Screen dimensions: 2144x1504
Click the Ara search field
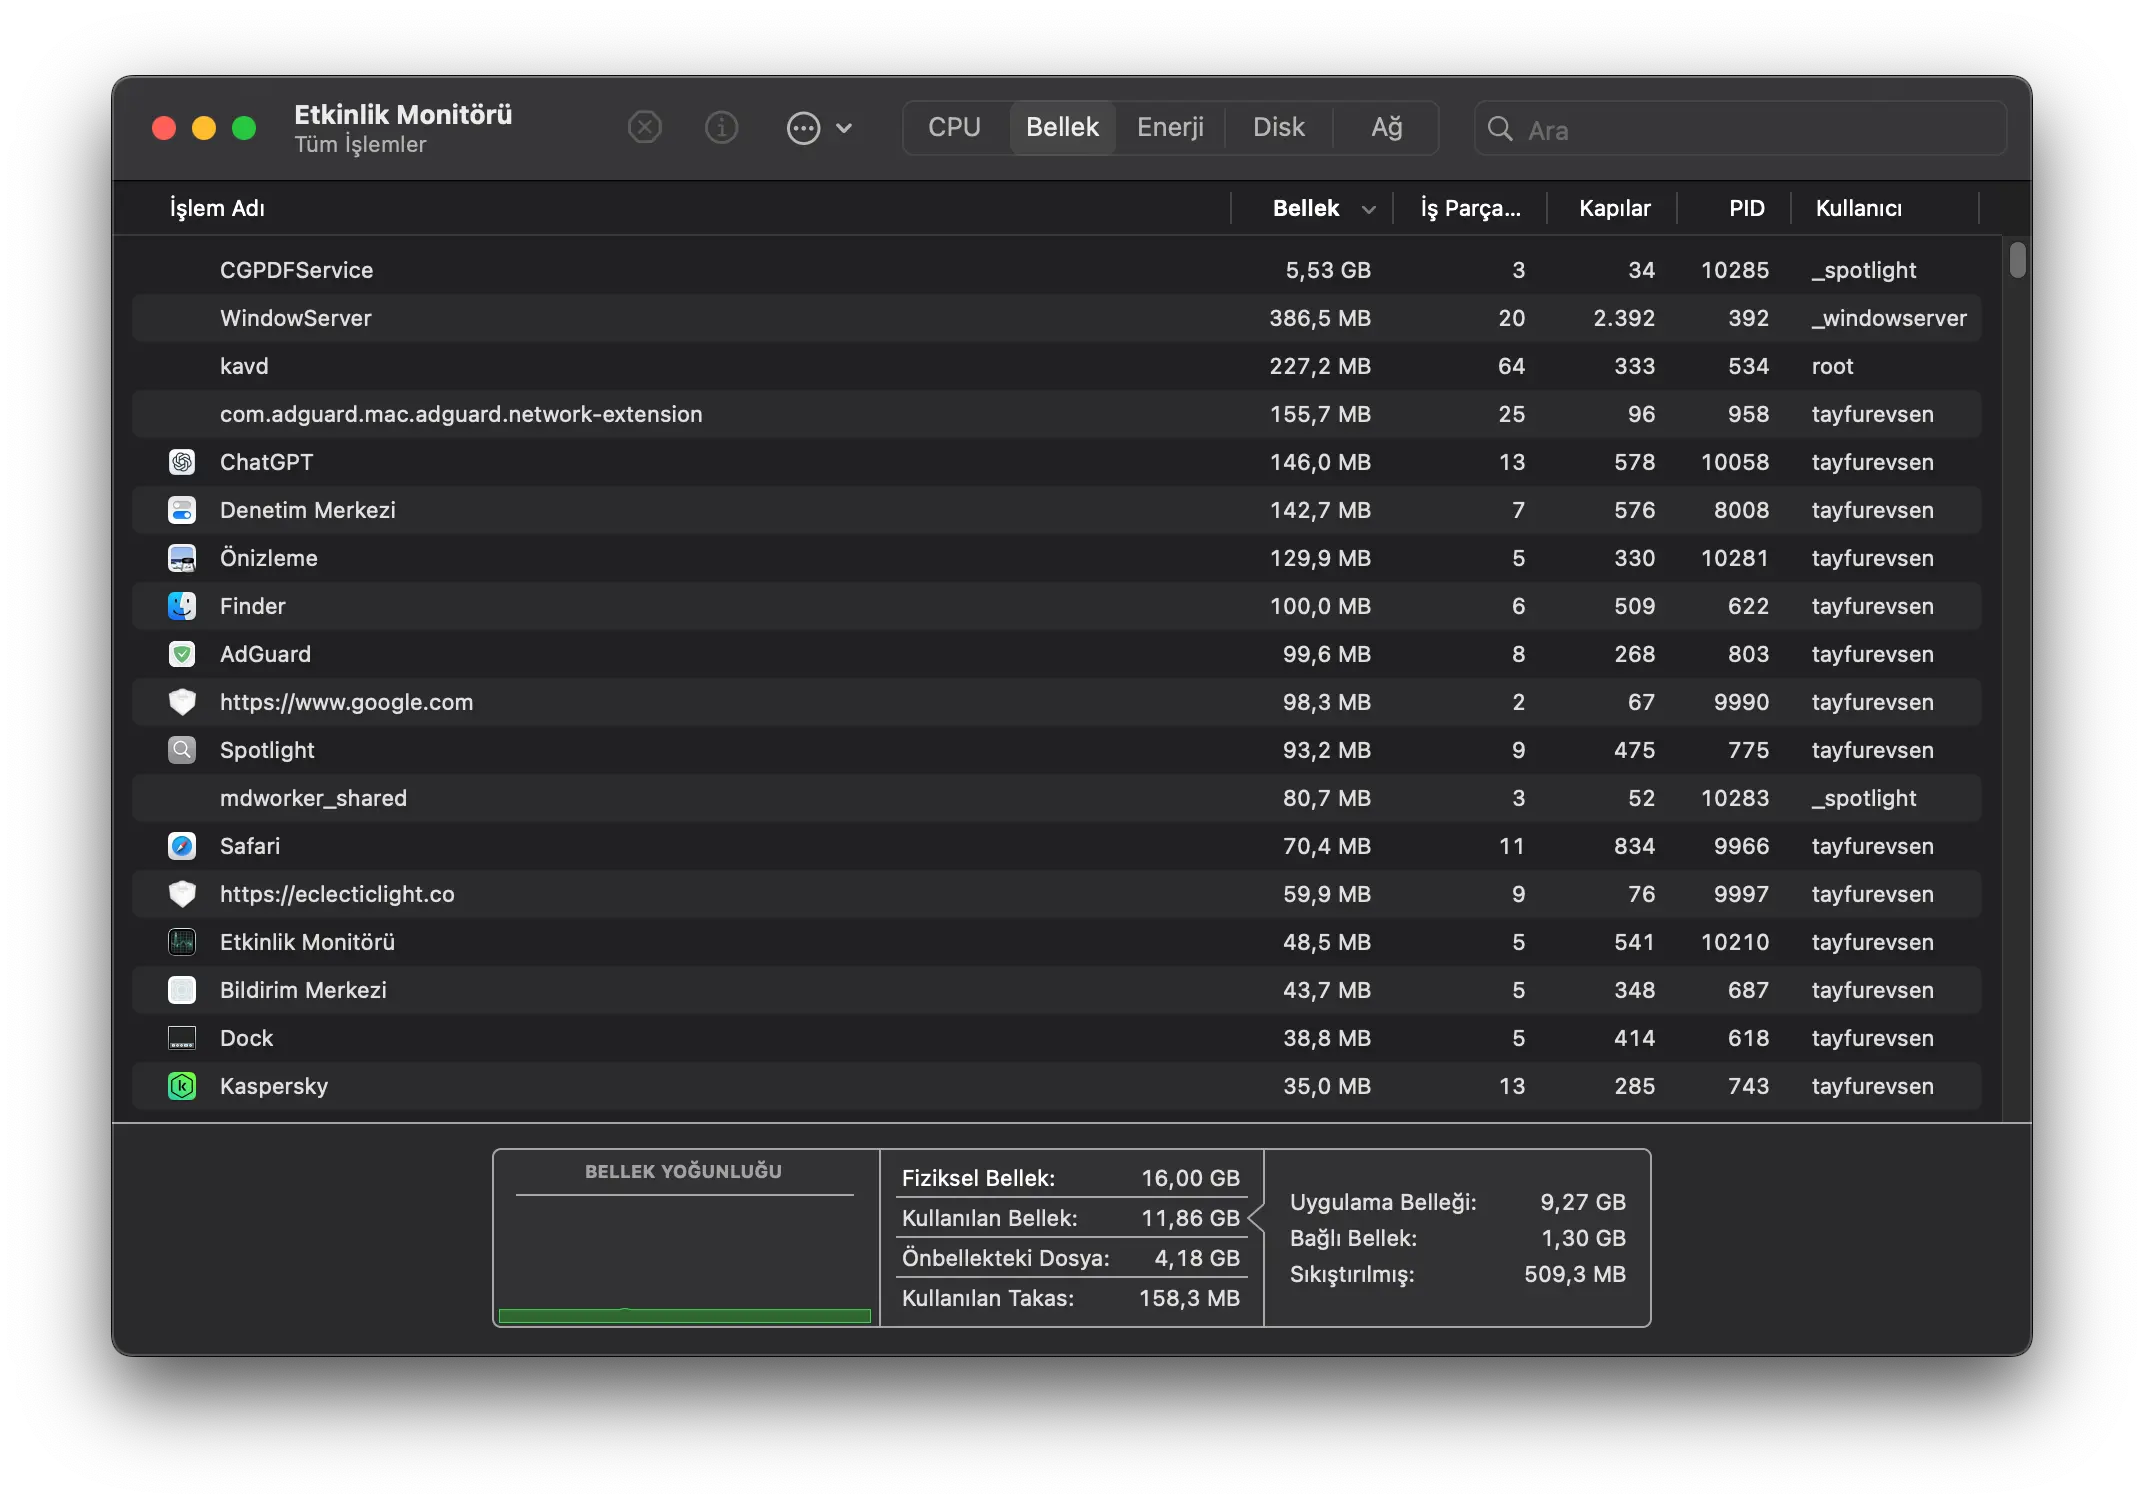(1740, 129)
